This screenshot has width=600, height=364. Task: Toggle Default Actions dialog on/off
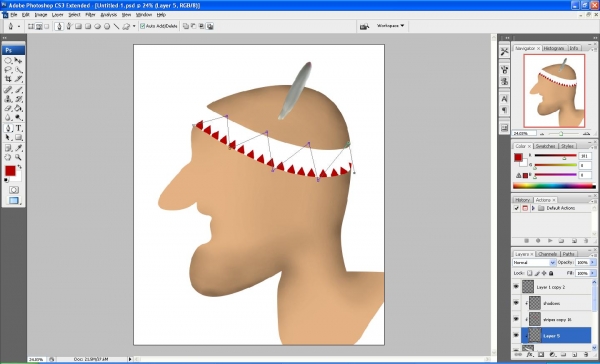pyautogui.click(x=525, y=208)
